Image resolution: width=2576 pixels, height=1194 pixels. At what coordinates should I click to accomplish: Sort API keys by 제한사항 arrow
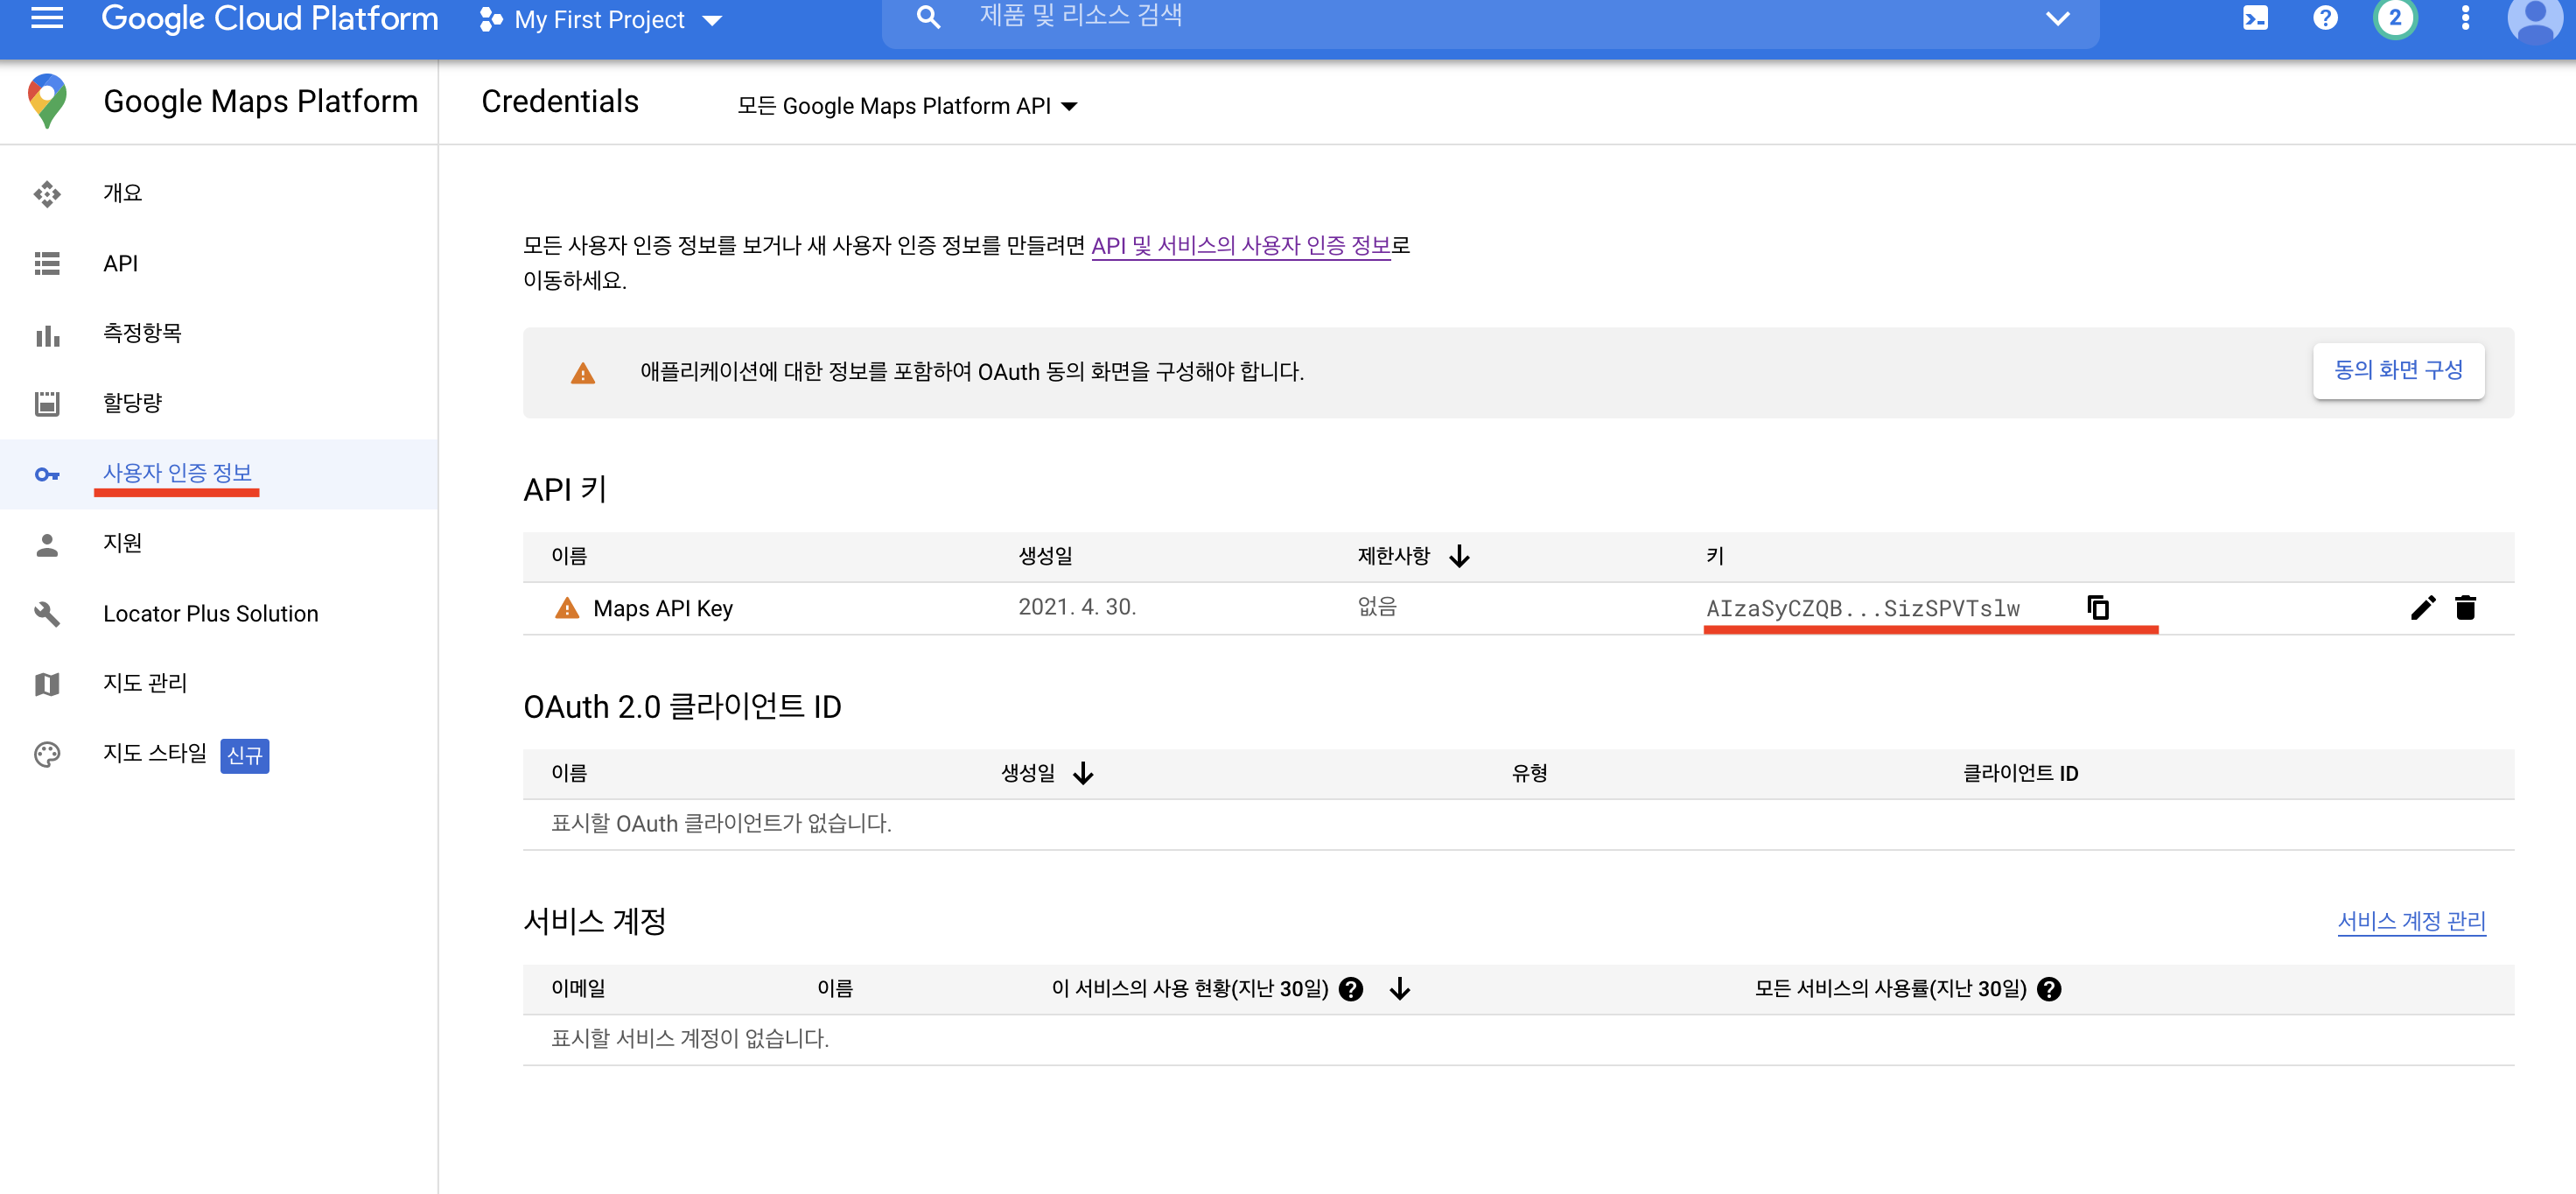tap(1459, 556)
